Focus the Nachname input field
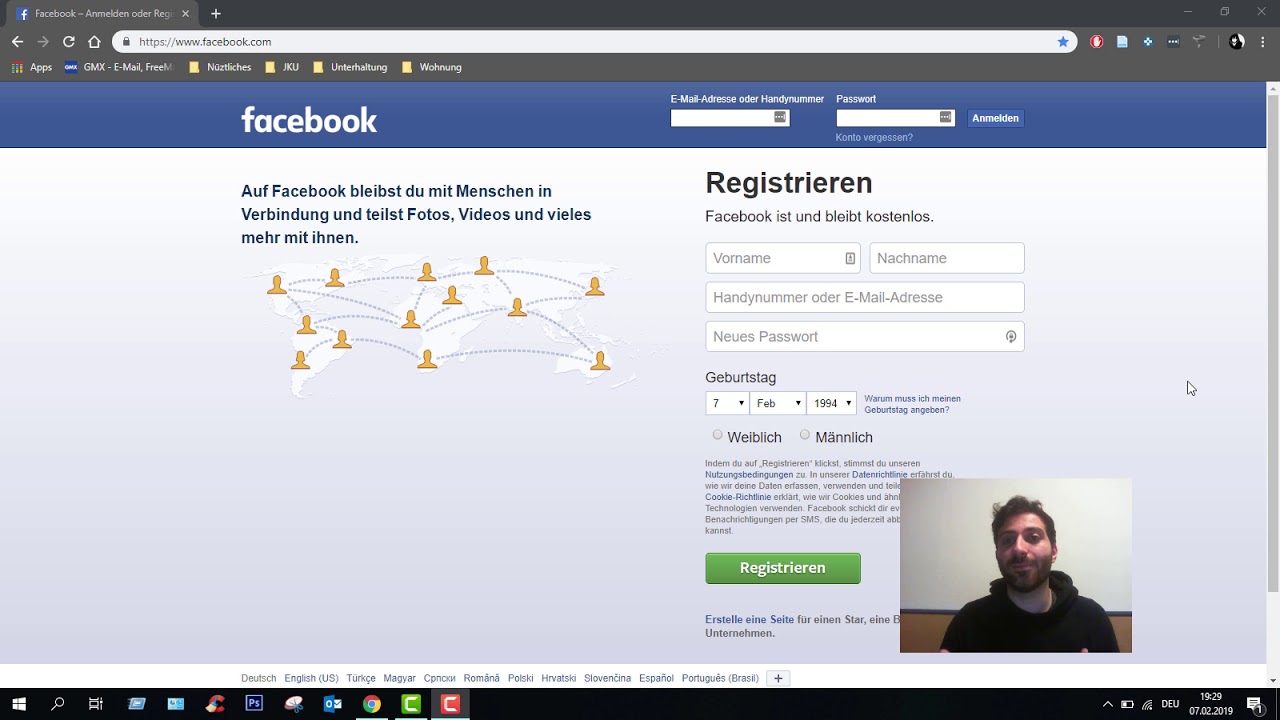The height and width of the screenshot is (720, 1280). click(x=947, y=258)
